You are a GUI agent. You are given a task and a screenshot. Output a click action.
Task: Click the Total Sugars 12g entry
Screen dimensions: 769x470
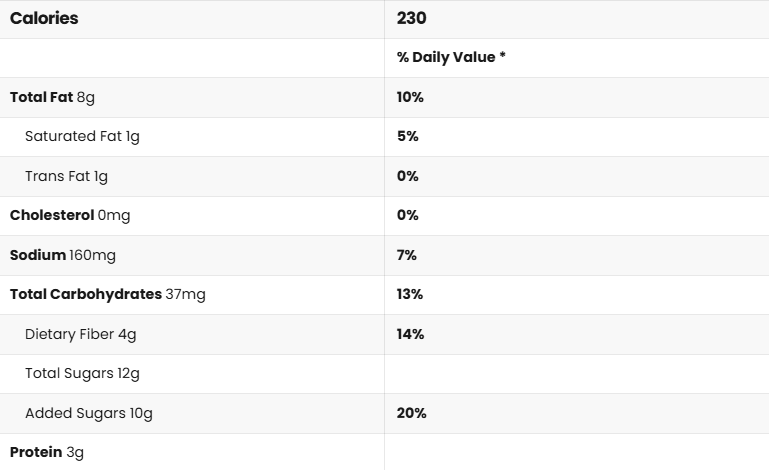[82, 373]
